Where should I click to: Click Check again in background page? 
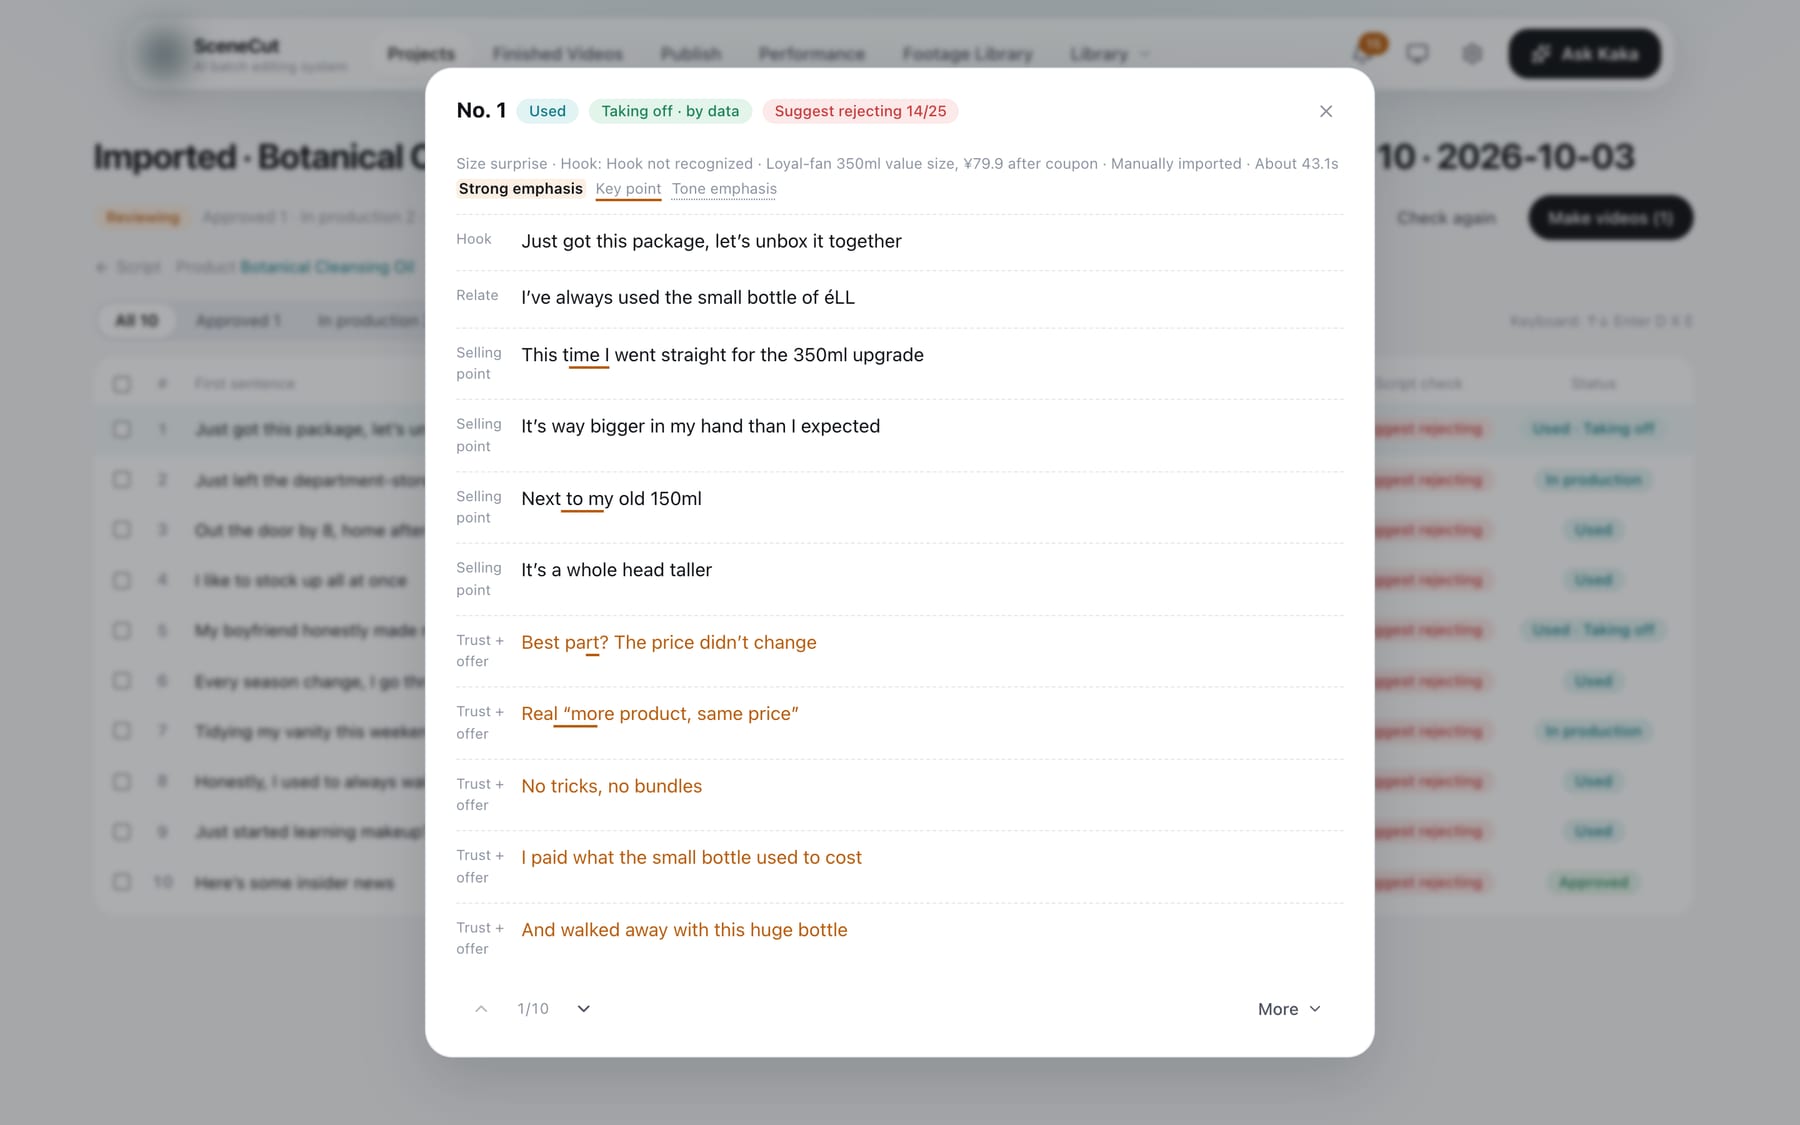1446,218
